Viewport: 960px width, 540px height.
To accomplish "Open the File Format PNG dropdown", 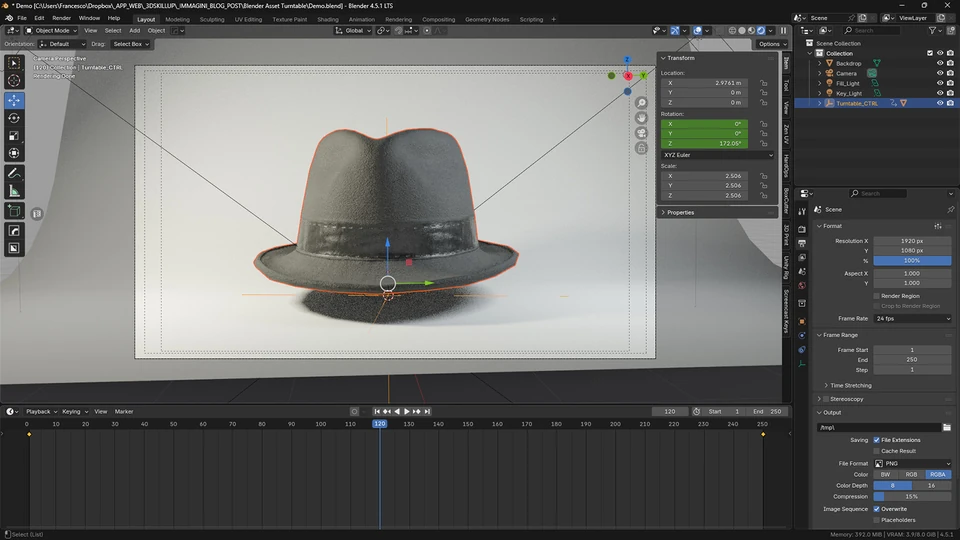I will pos(912,463).
